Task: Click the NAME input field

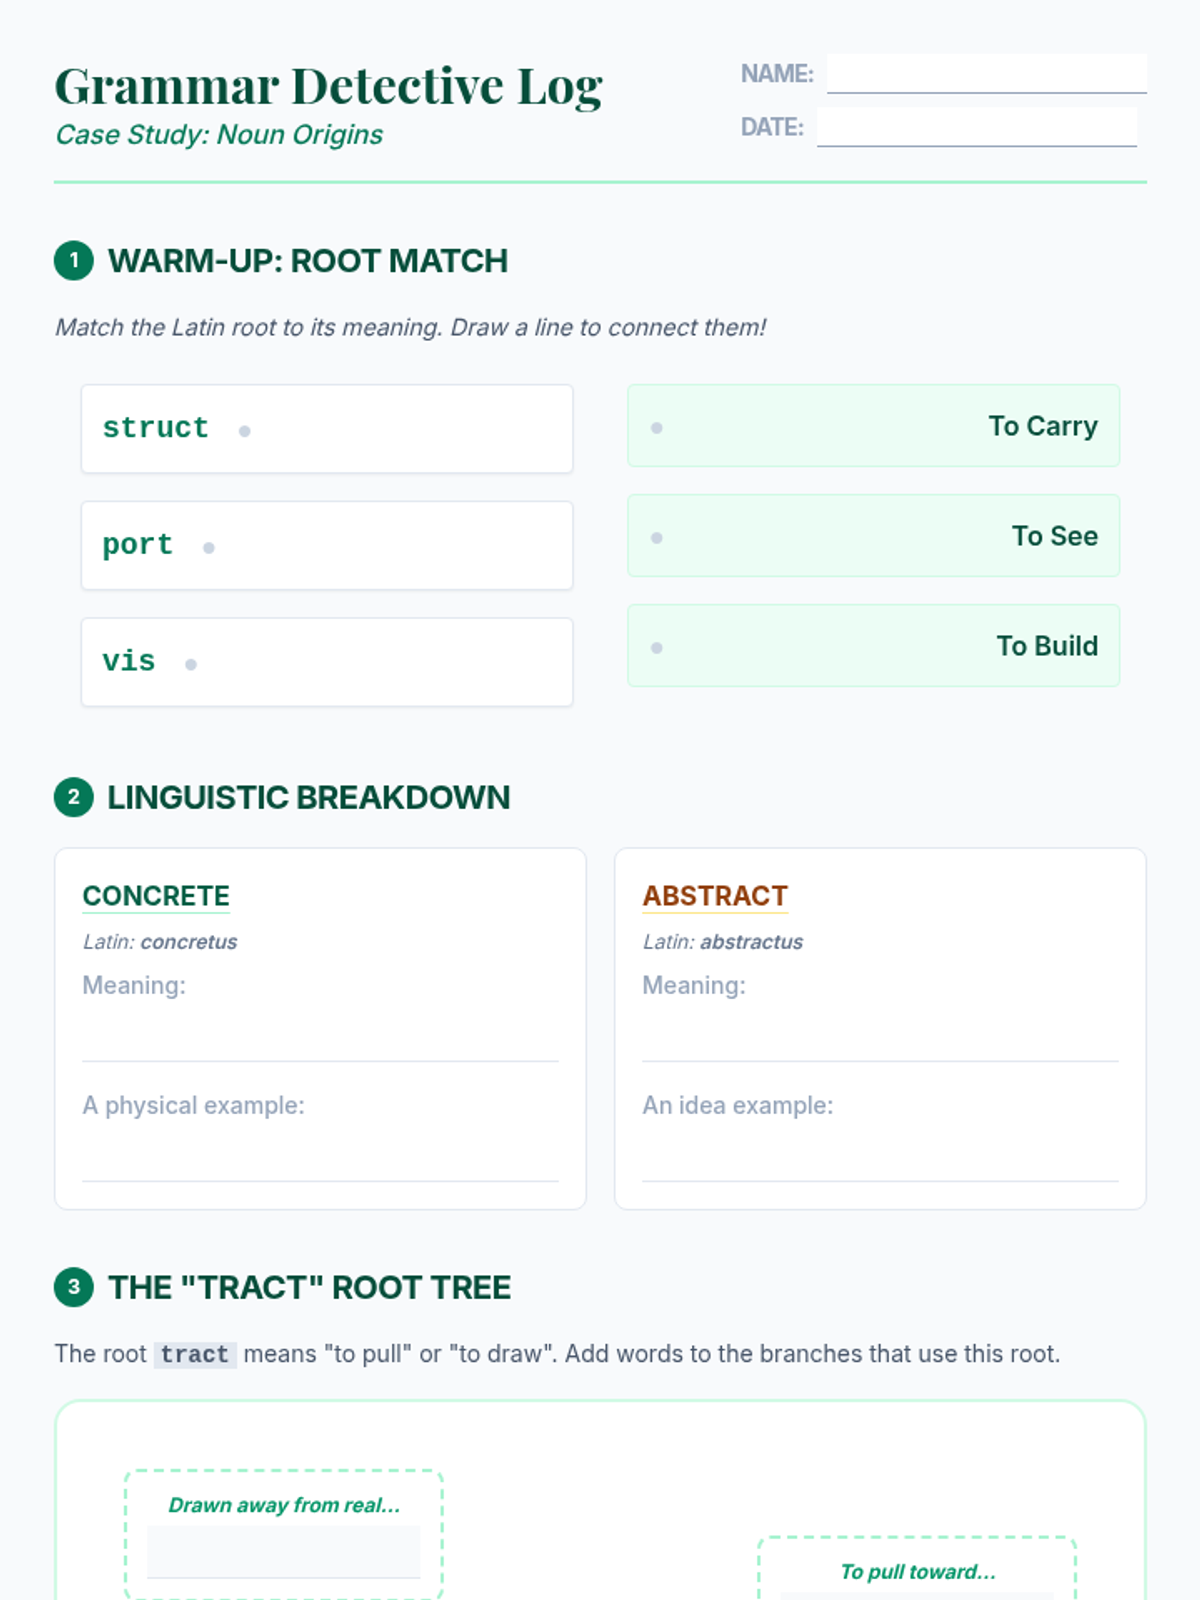Action: tap(986, 74)
